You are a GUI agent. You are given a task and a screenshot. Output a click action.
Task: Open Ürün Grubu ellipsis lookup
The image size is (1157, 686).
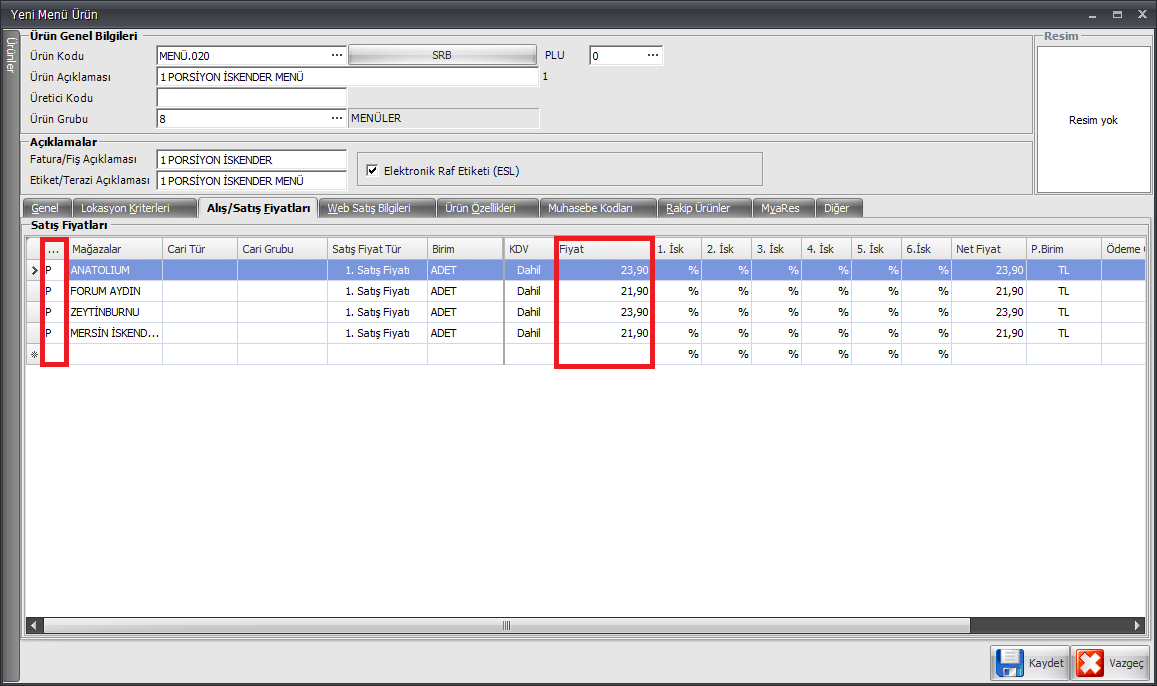click(337, 119)
